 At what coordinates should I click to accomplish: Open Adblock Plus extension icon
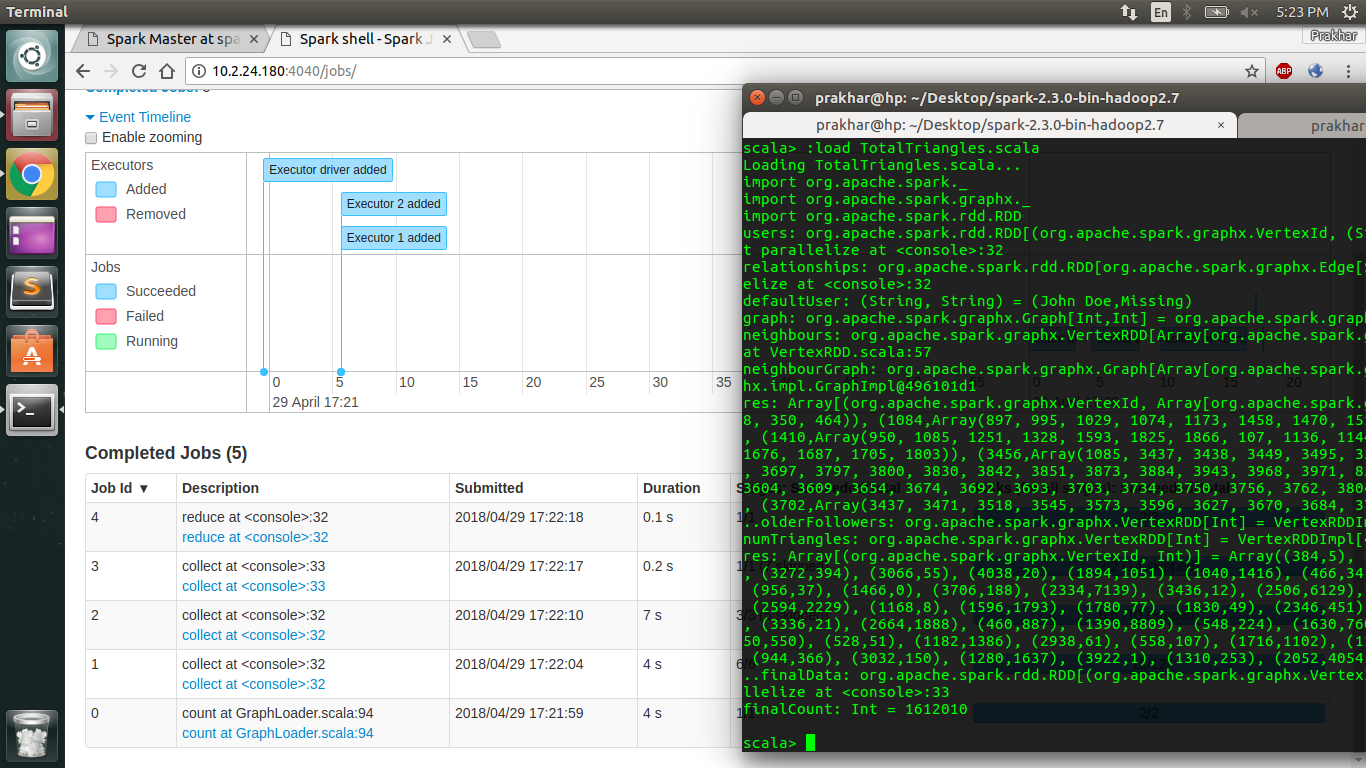click(x=1284, y=71)
